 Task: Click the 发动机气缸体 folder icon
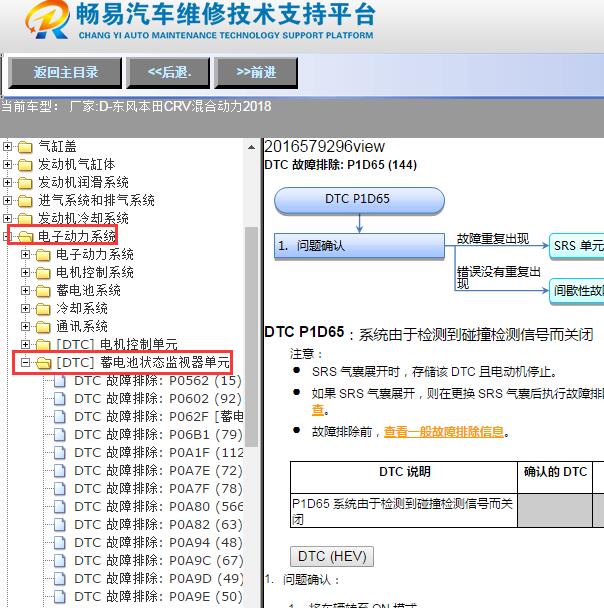pos(25,165)
